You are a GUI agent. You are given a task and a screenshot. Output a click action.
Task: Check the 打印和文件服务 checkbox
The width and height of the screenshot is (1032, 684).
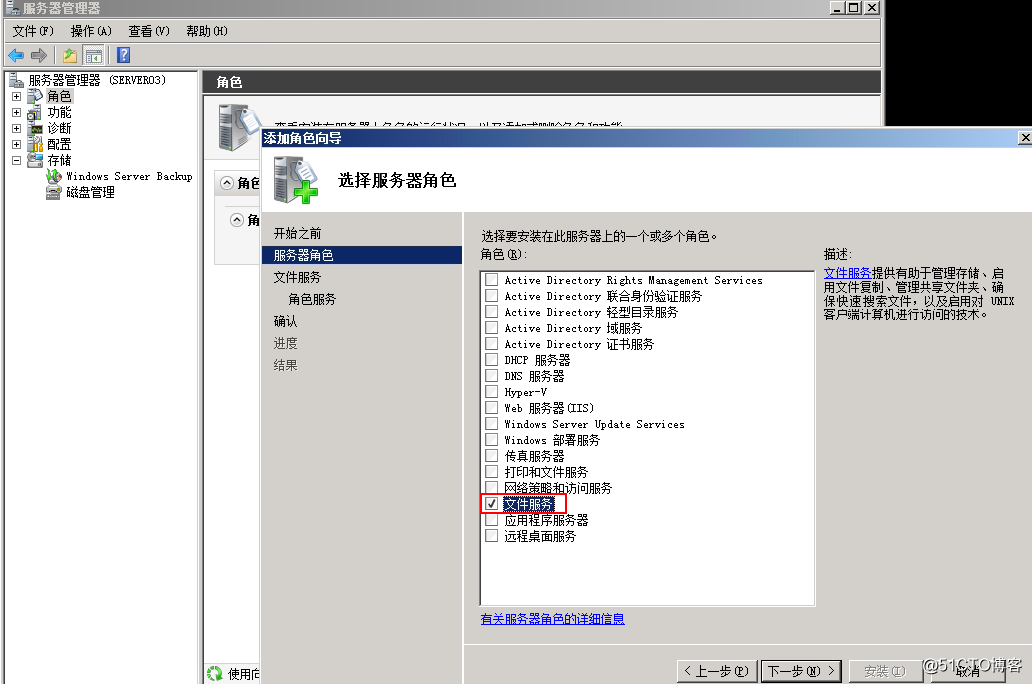pyautogui.click(x=492, y=472)
